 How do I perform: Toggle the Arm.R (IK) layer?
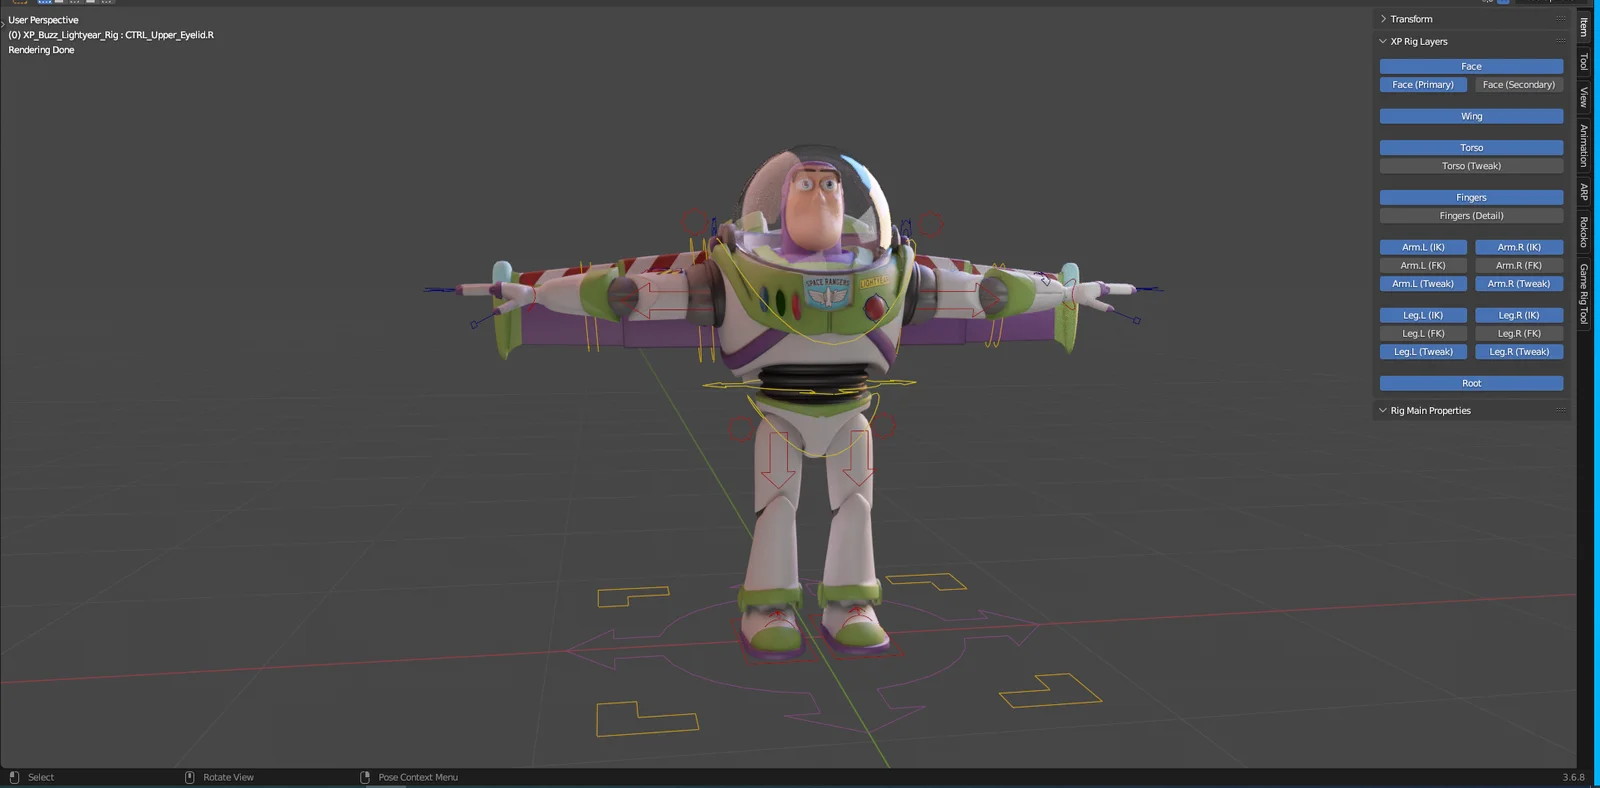[1519, 247]
